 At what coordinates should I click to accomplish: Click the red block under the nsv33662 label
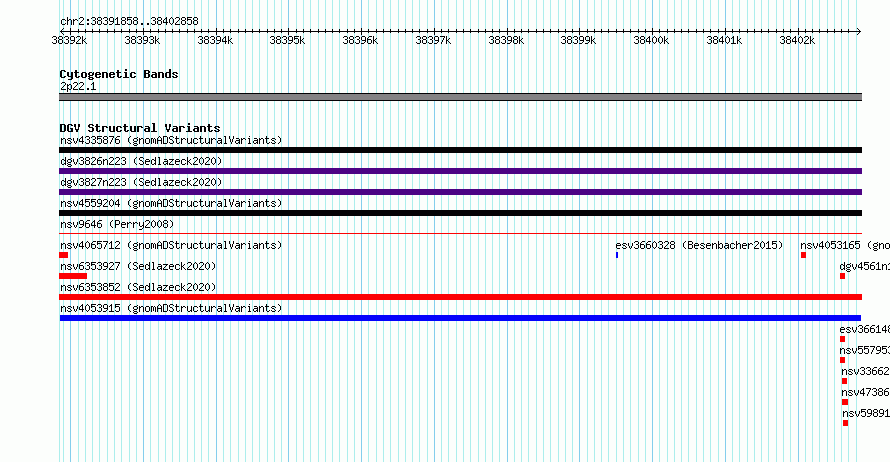(x=845, y=381)
